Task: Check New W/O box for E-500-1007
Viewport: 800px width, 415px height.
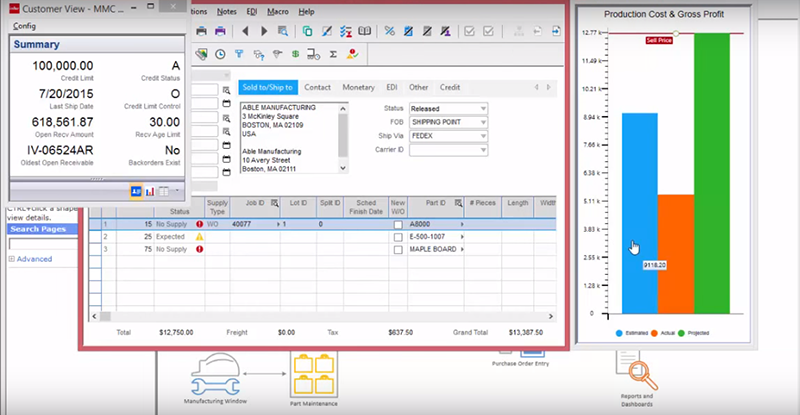Action: pos(398,237)
